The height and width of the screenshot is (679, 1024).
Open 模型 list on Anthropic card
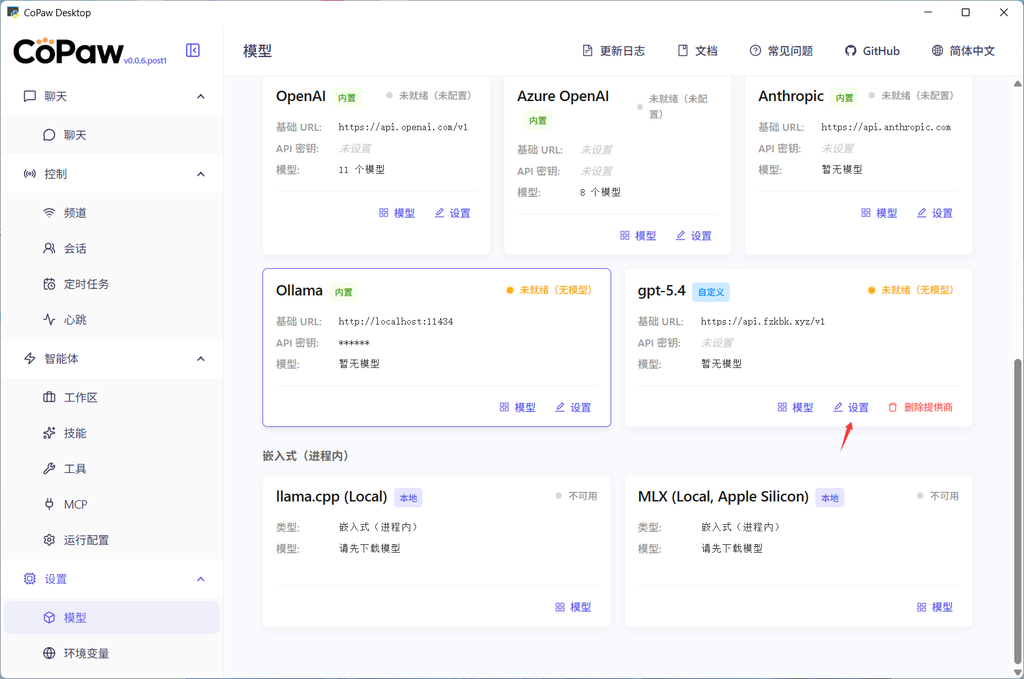pos(879,213)
